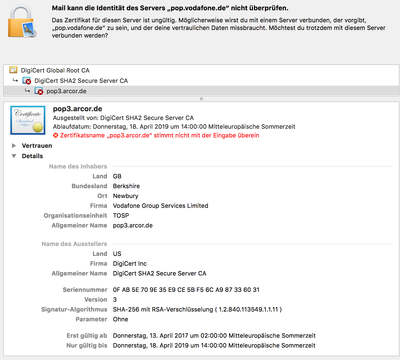Click the pop3.arcor.de certificate icon in the chain
This screenshot has height=360, width=400.
[39, 91]
